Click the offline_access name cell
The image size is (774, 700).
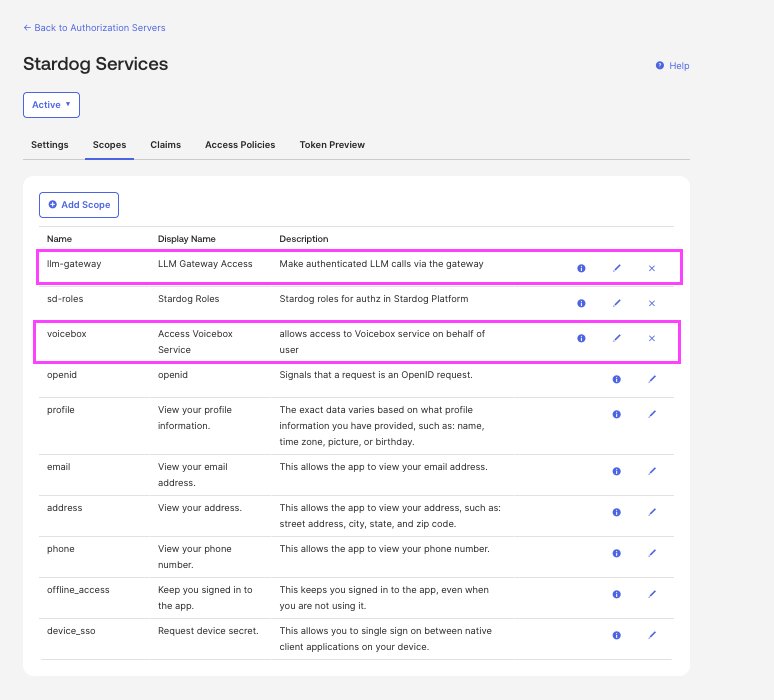pos(78,590)
